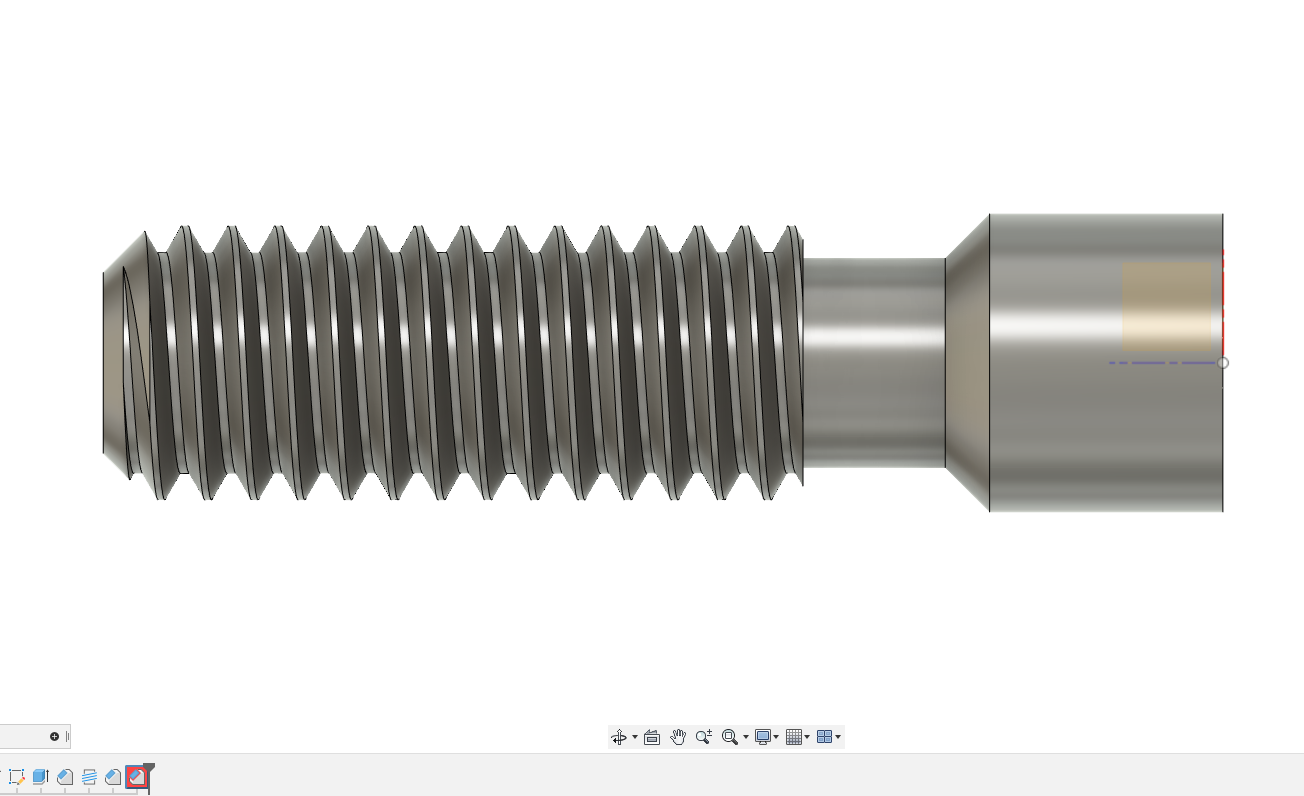Expand the Viewports dropdown arrow
Viewport: 1304px width, 796px height.
click(x=840, y=737)
